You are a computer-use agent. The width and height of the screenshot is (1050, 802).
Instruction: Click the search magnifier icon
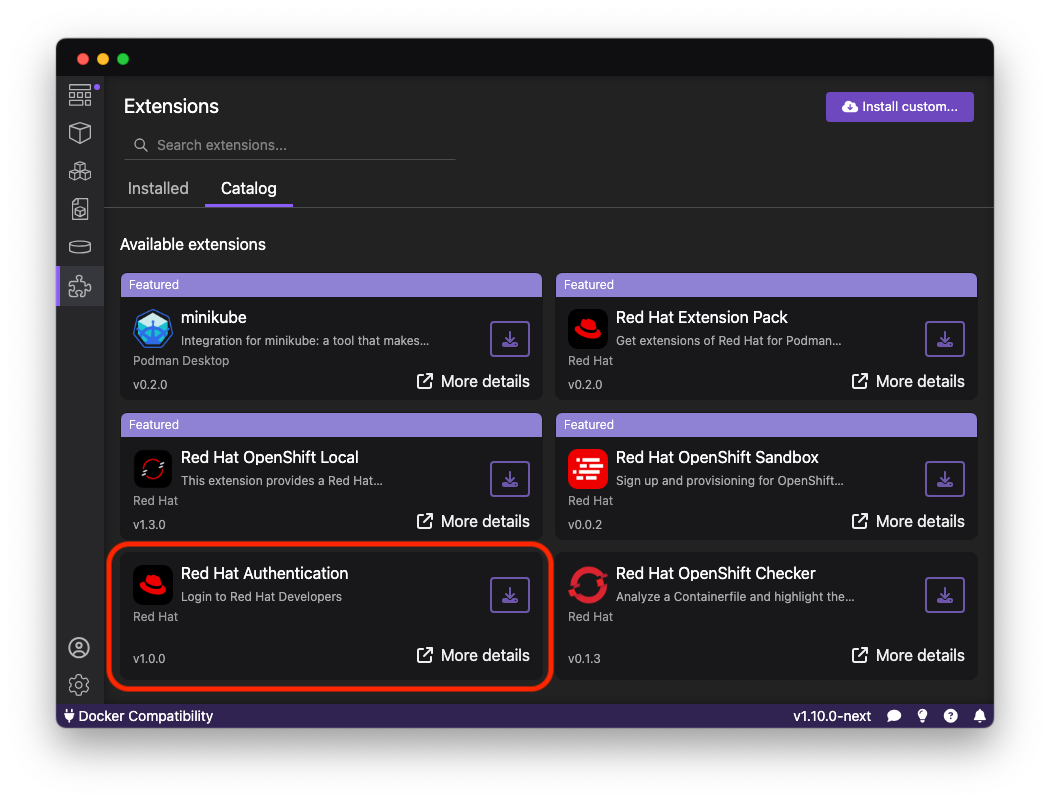pyautogui.click(x=141, y=145)
